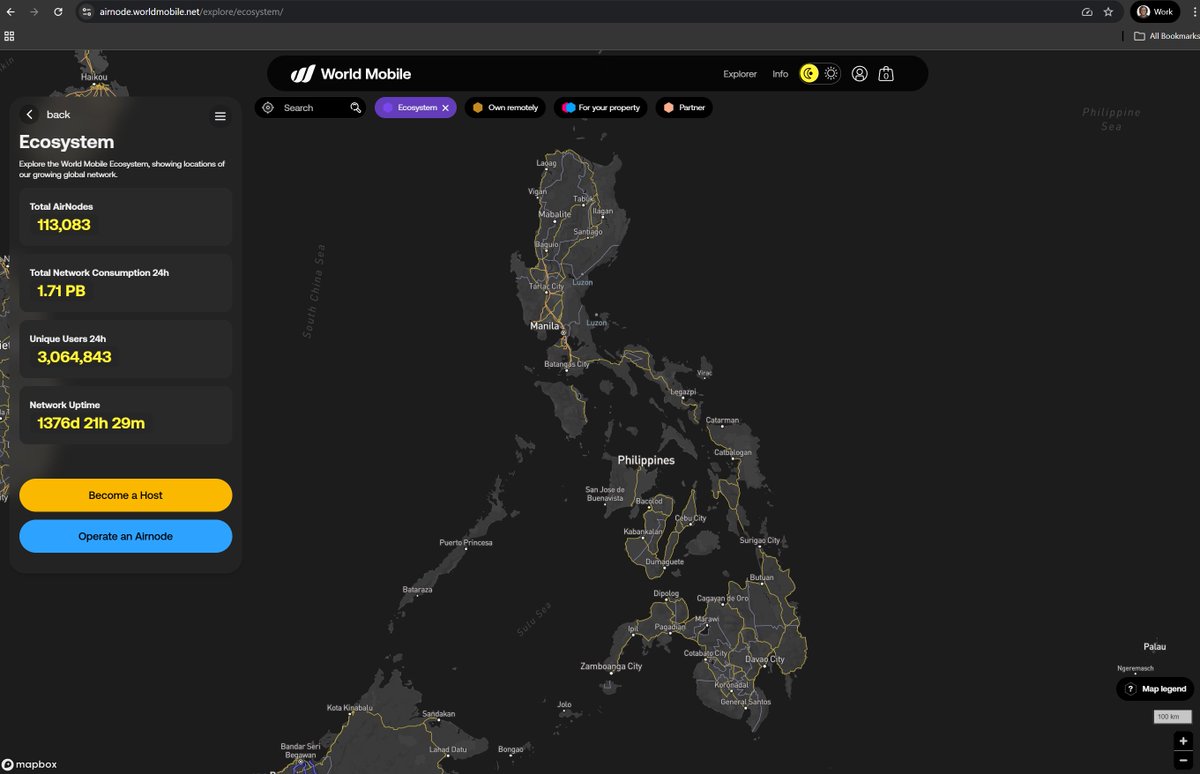1200x774 pixels.
Task: Click browser forward arrow button
Action: tap(34, 12)
